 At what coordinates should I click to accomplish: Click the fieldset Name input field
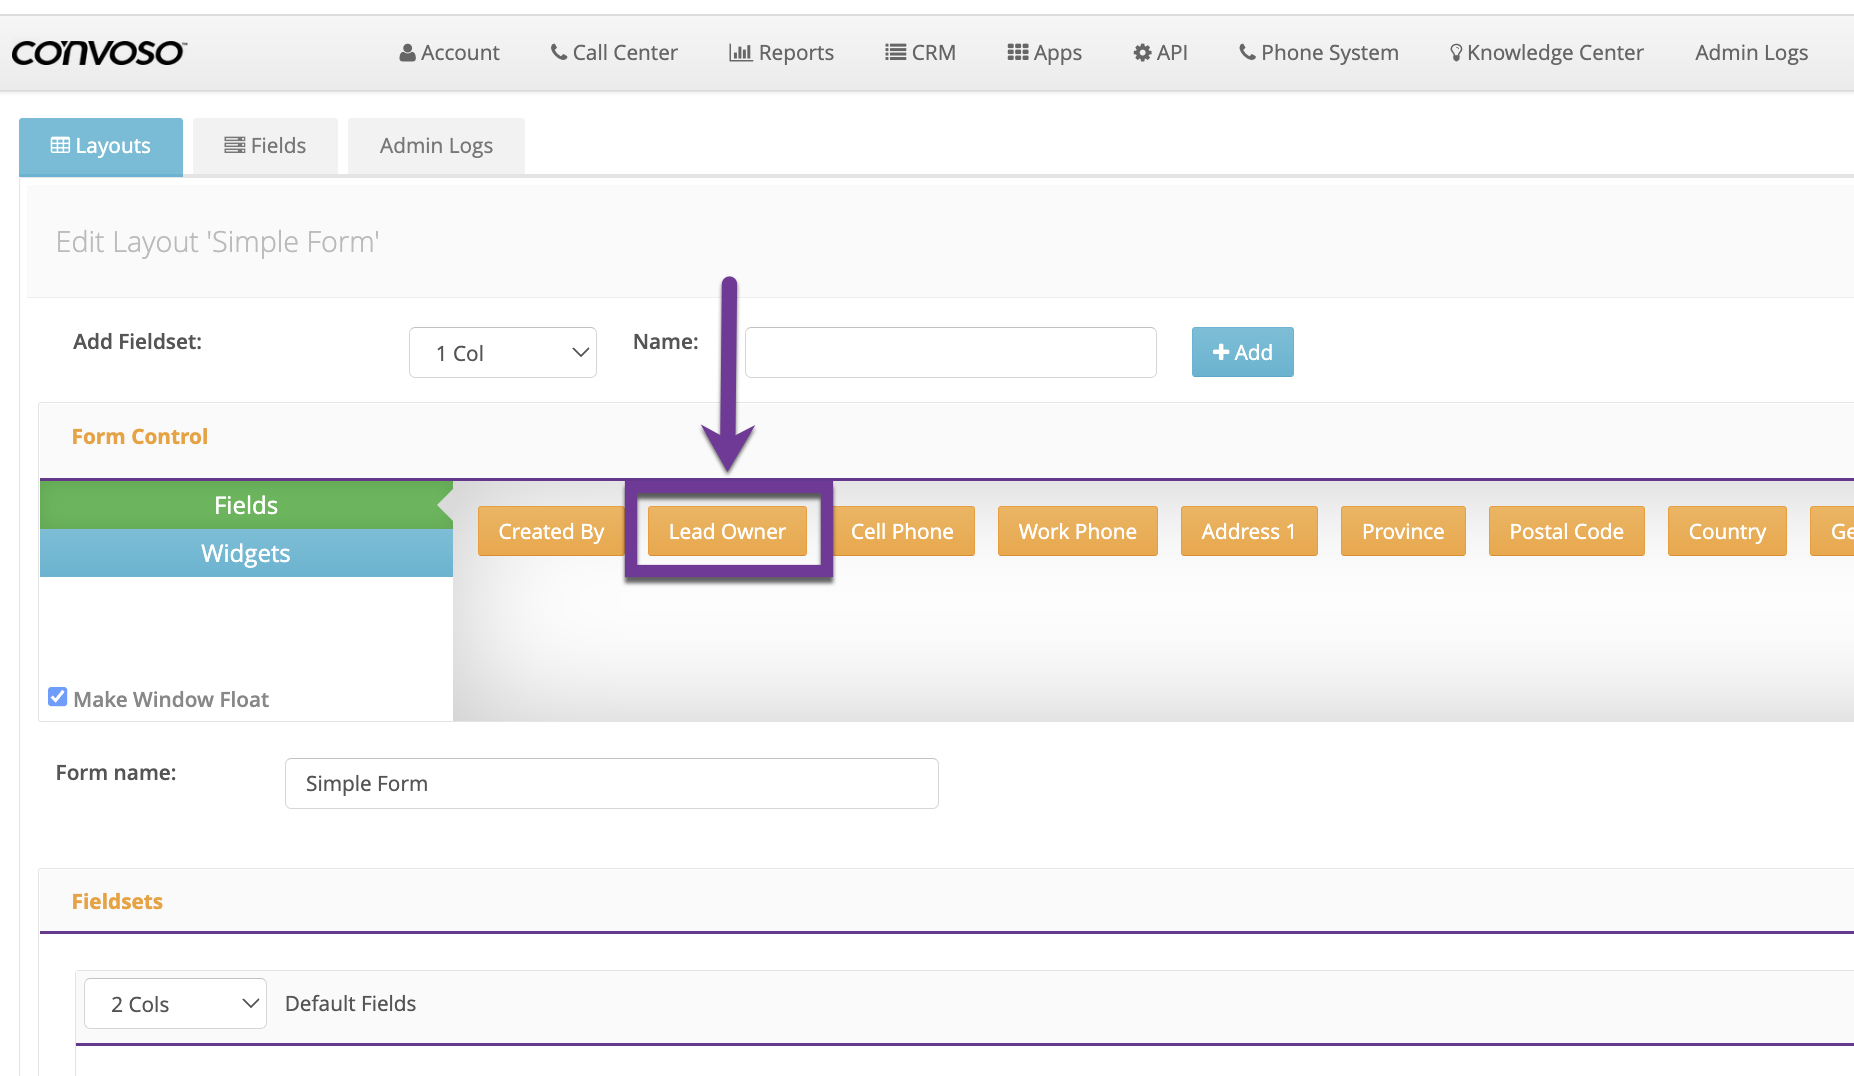(950, 353)
